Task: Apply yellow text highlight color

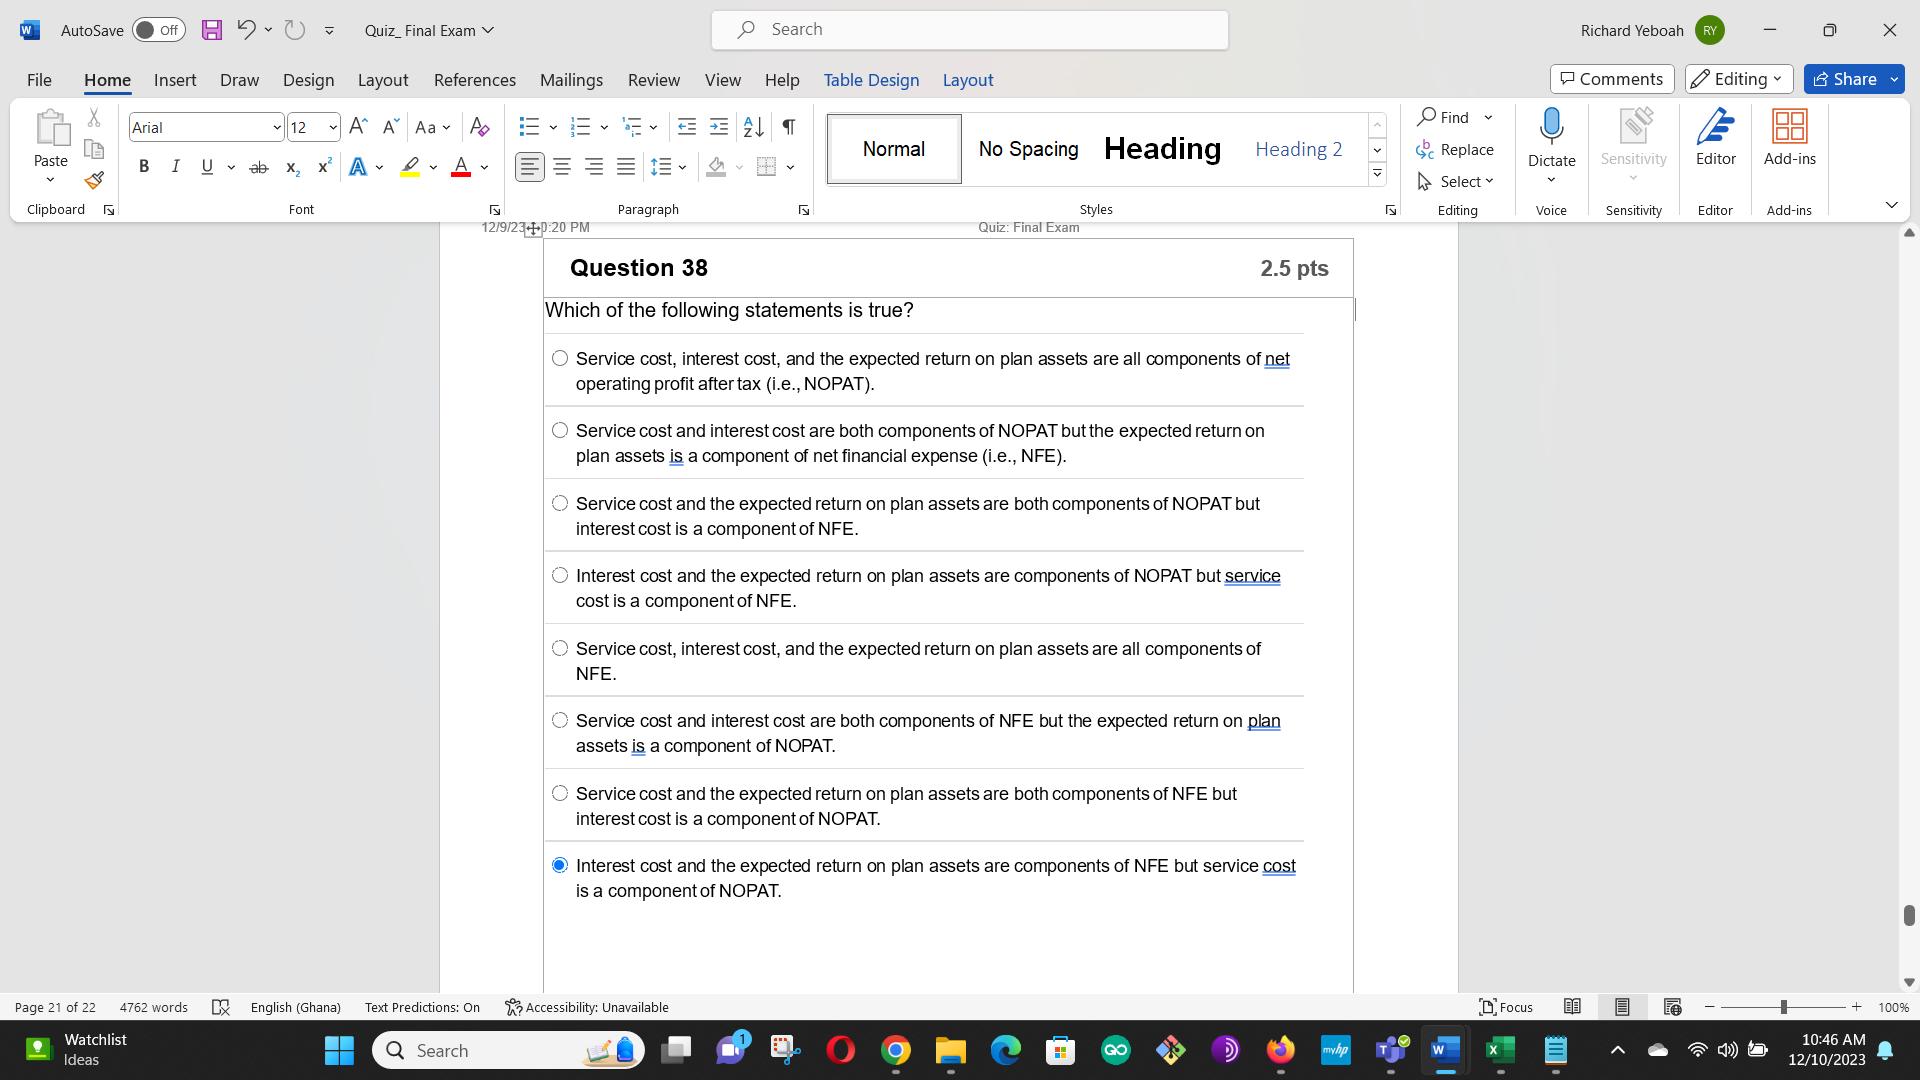Action: point(410,167)
